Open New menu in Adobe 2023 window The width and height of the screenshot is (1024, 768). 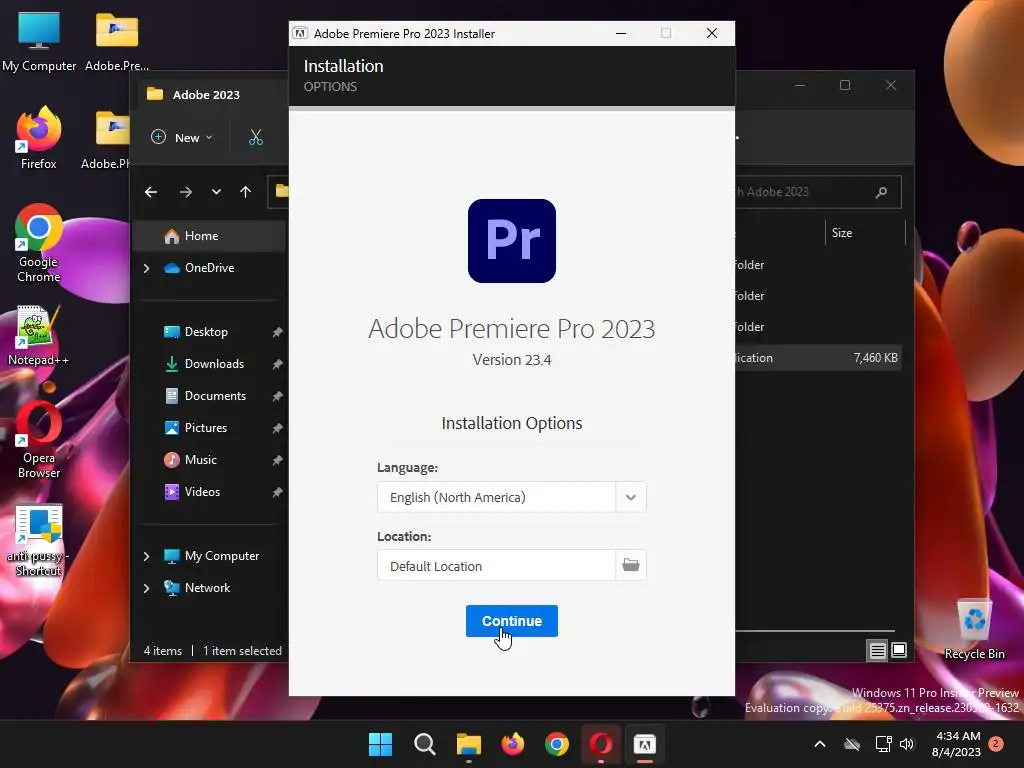[x=182, y=138]
